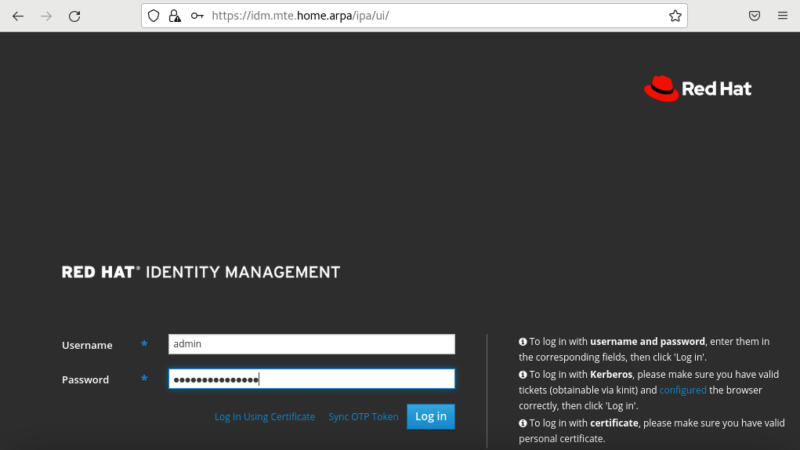The image size is (800, 450).
Task: Focus the Password input field
Action: pos(312,379)
